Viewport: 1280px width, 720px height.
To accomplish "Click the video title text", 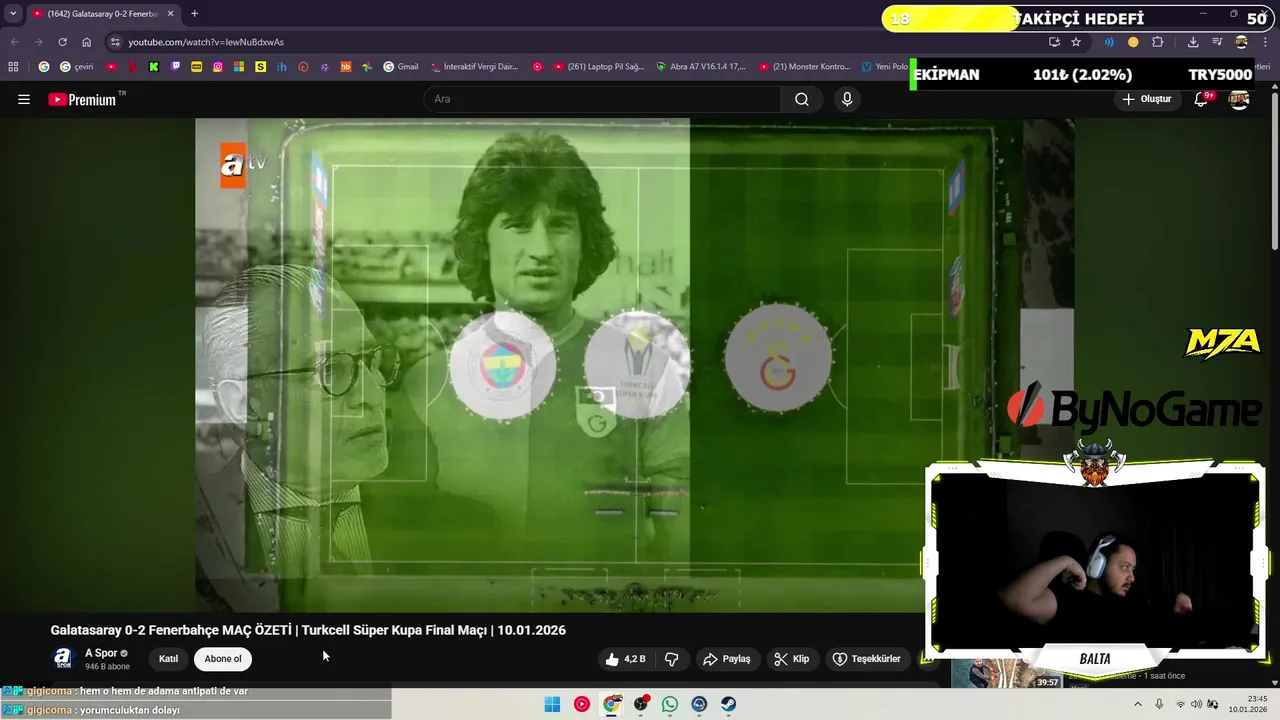I will tap(308, 630).
